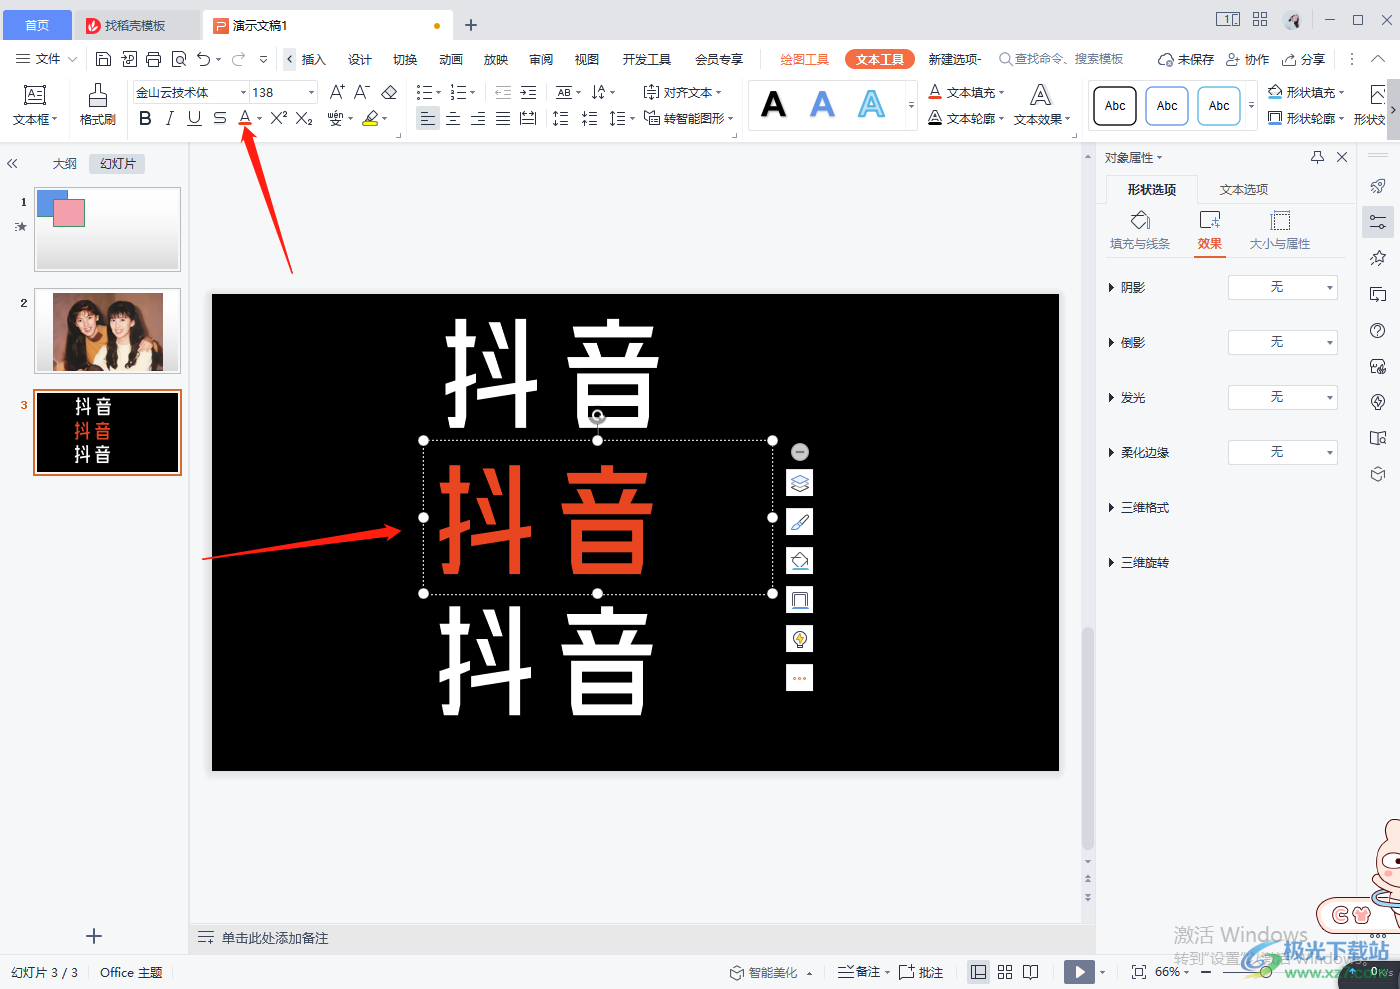Click the more options floating icon
1400x989 pixels.
(799, 678)
